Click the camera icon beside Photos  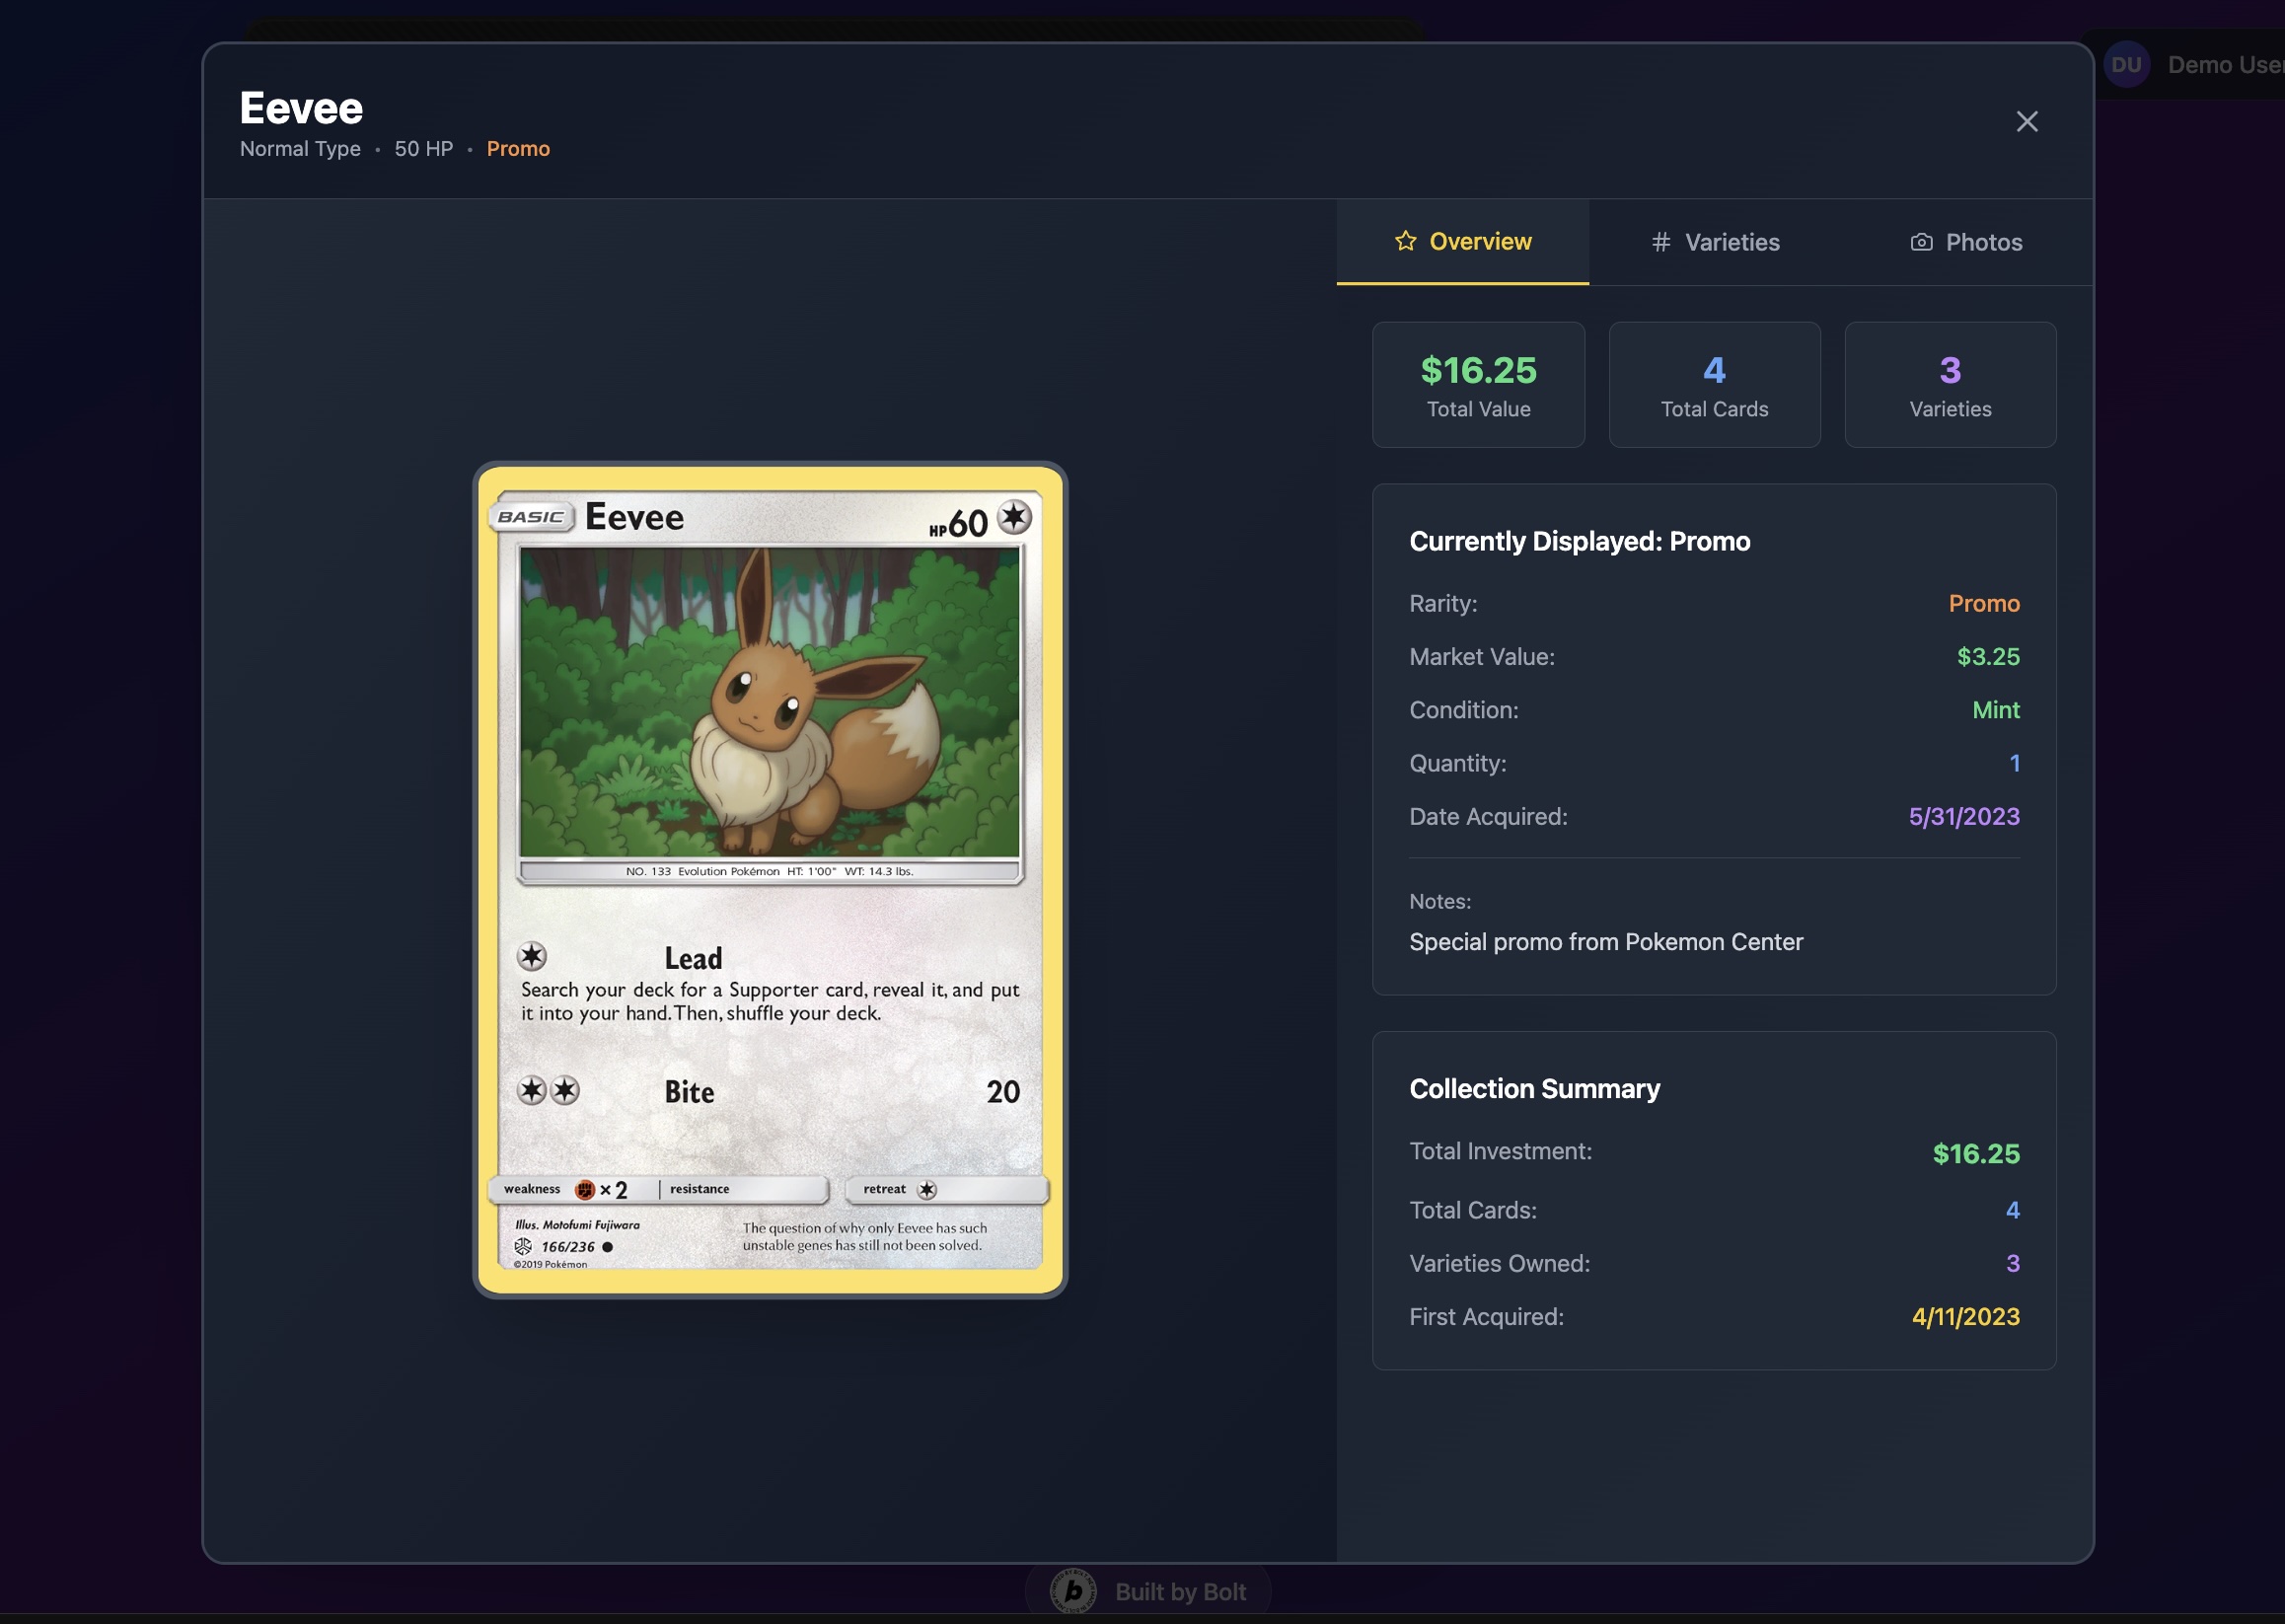pyautogui.click(x=1921, y=242)
